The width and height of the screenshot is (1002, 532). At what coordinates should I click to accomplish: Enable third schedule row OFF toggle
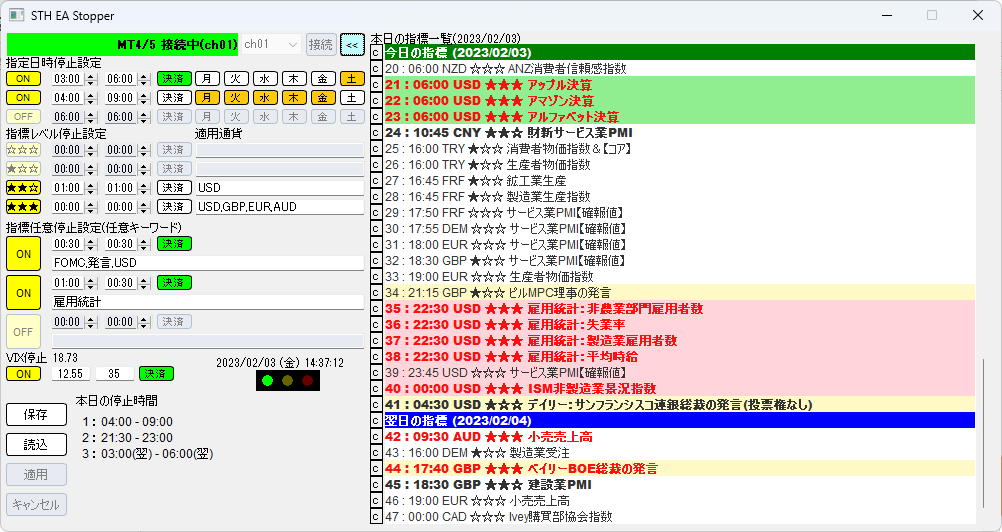tap(24, 117)
